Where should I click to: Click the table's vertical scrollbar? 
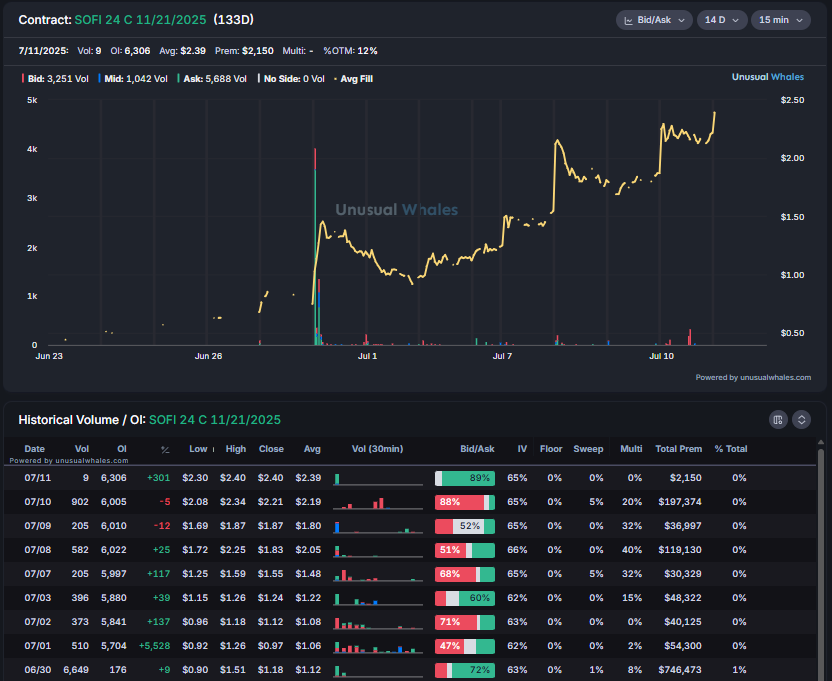[x=821, y=563]
